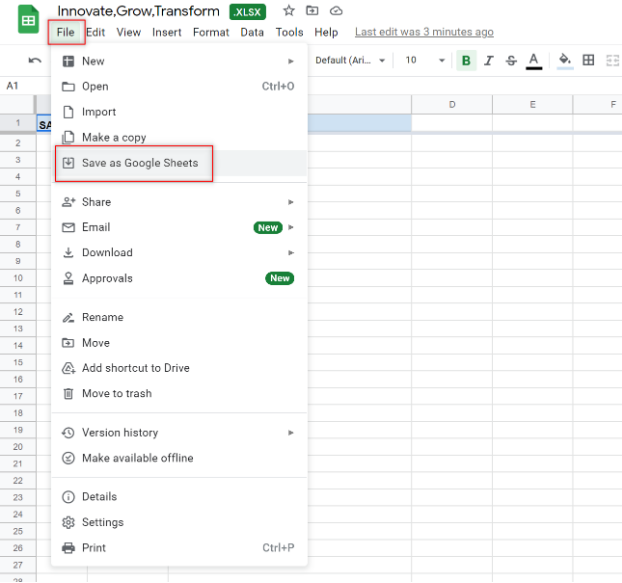Select row 1 header

(x=18, y=123)
